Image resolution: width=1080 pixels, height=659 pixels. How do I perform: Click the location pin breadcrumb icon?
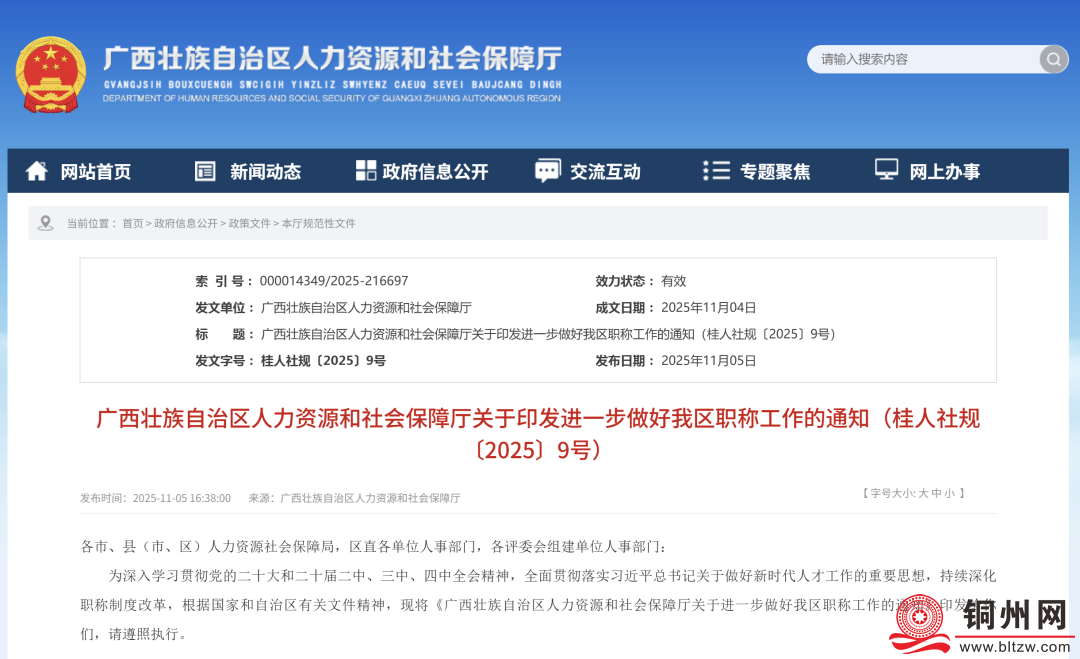[45, 223]
